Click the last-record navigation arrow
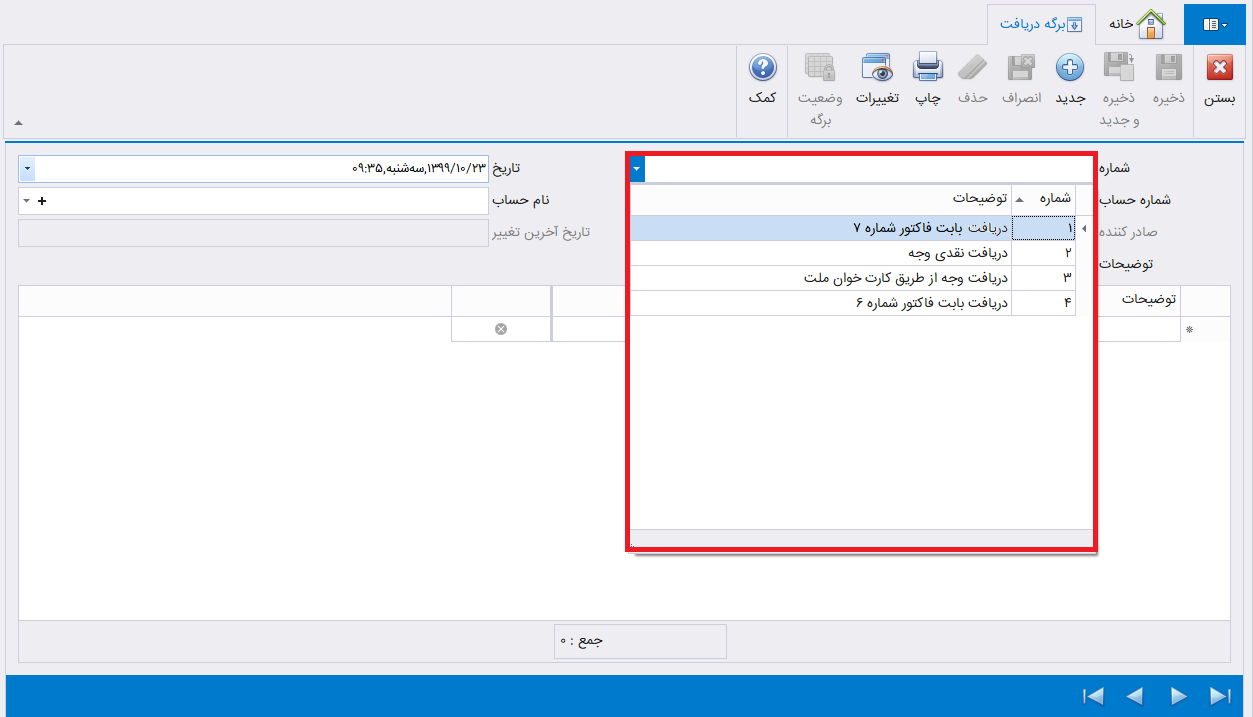 pyautogui.click(x=1221, y=695)
